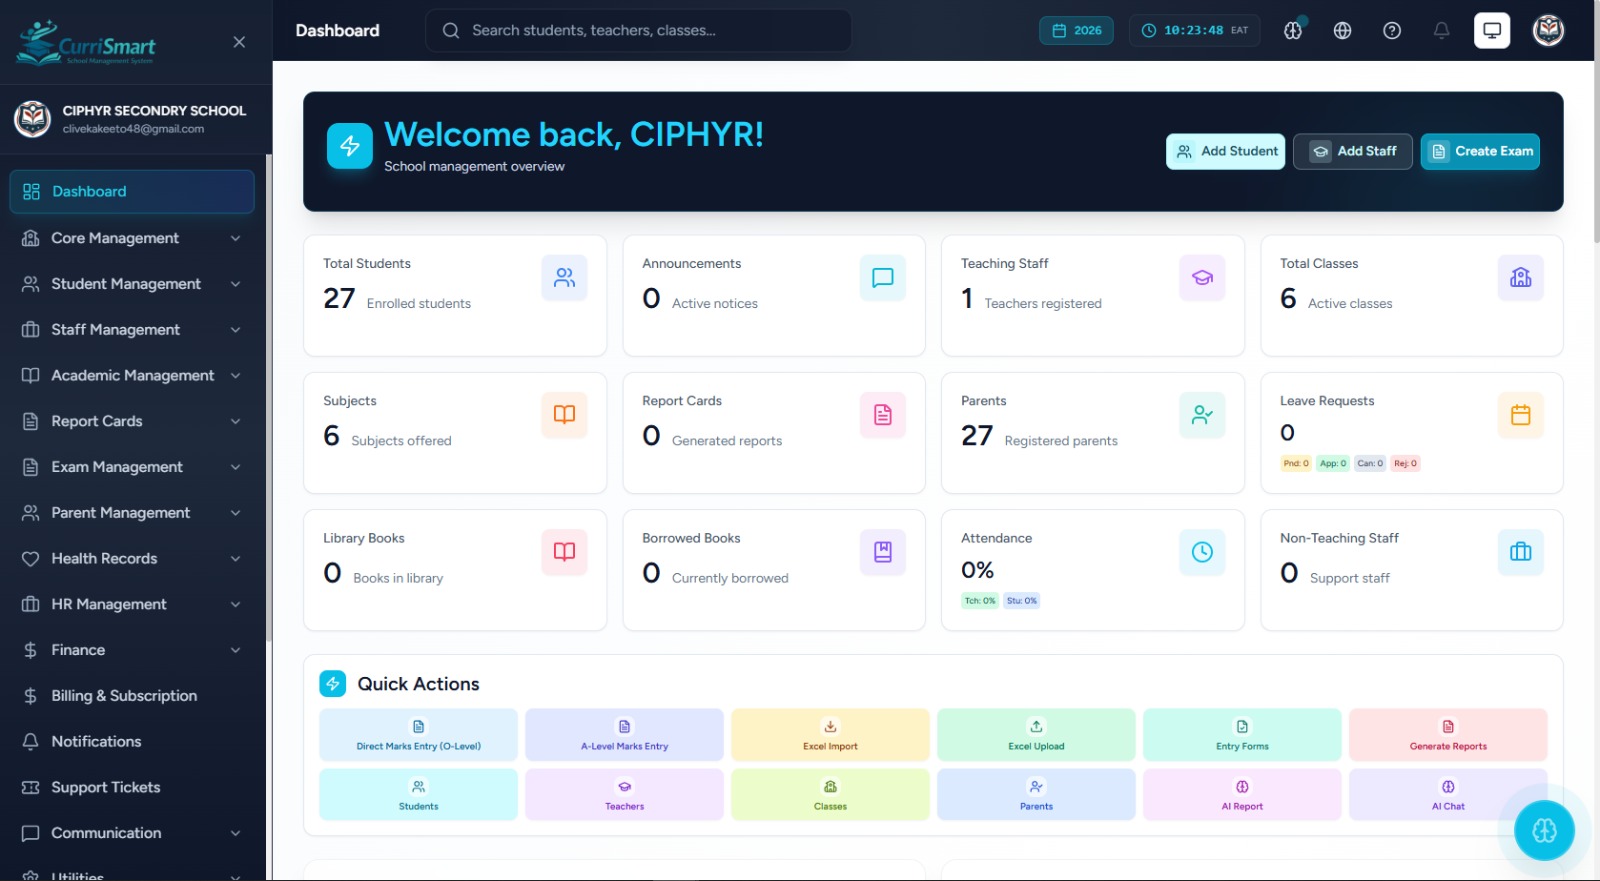The image size is (1600, 881).
Task: Expand Exam Management submenu
Action: (x=132, y=467)
